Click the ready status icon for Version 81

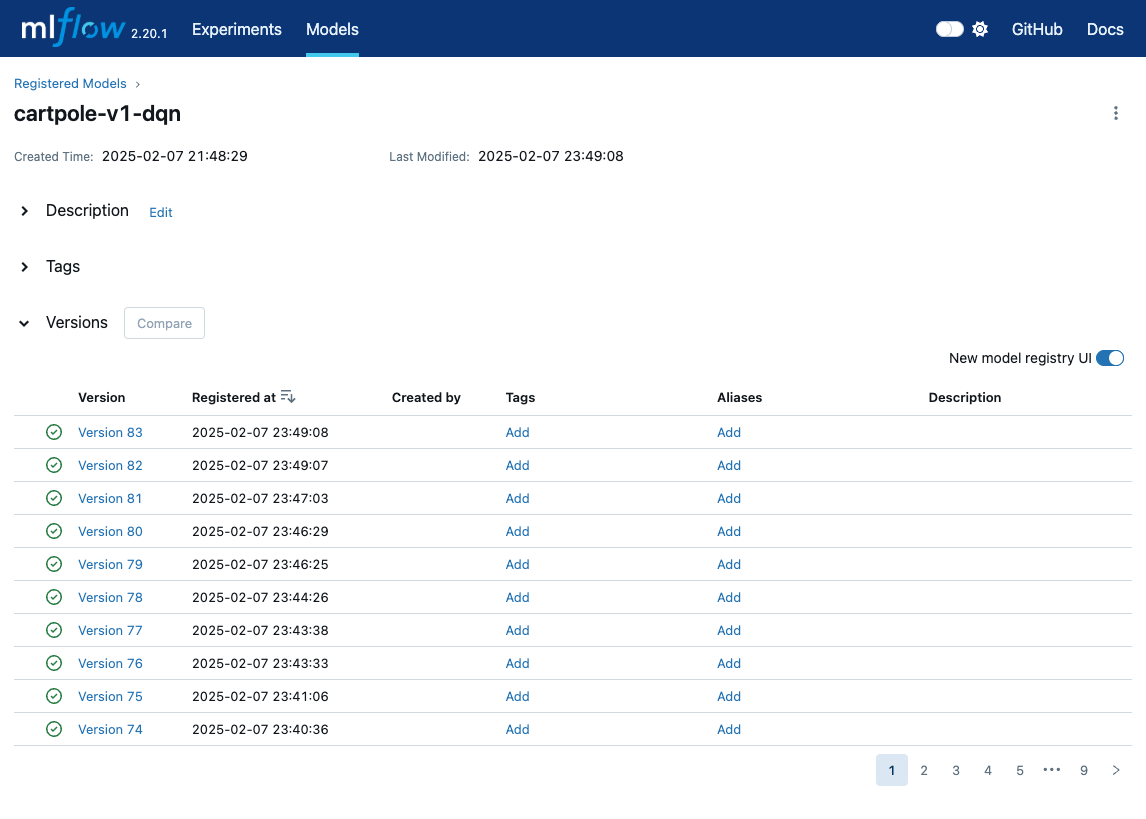(x=54, y=498)
